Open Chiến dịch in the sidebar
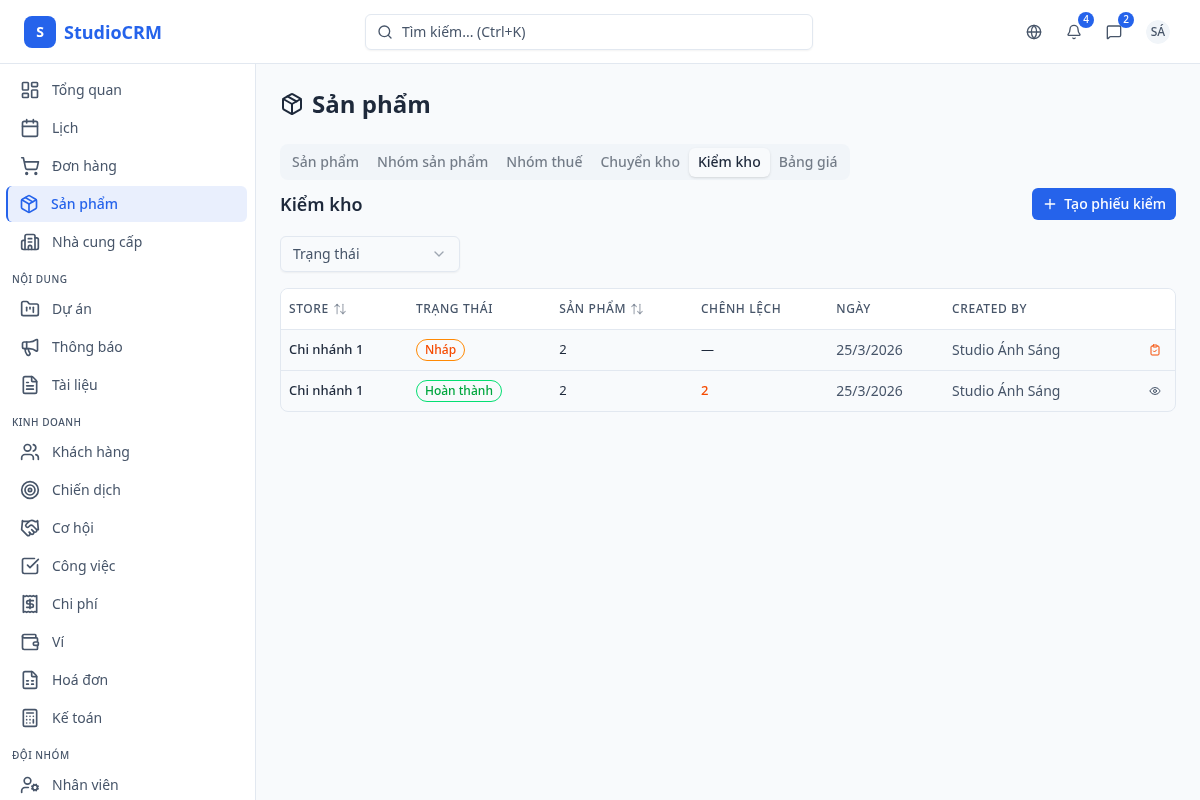1200x800 pixels. pos(86,490)
